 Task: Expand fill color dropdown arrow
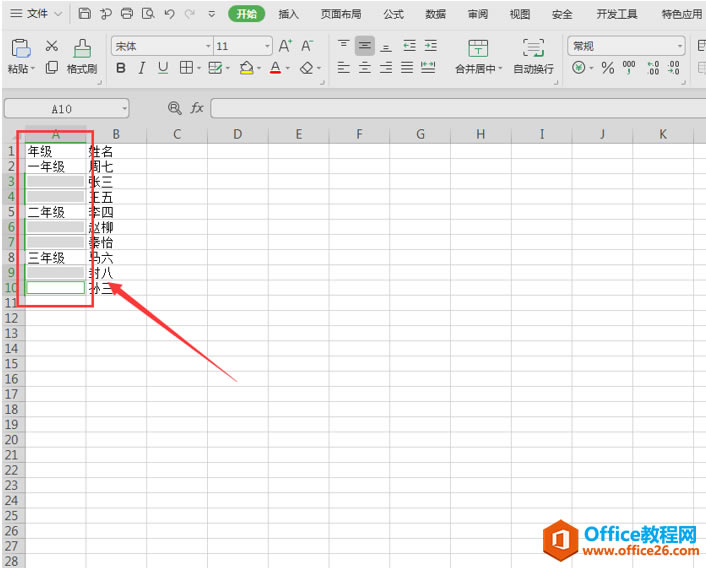click(259, 68)
